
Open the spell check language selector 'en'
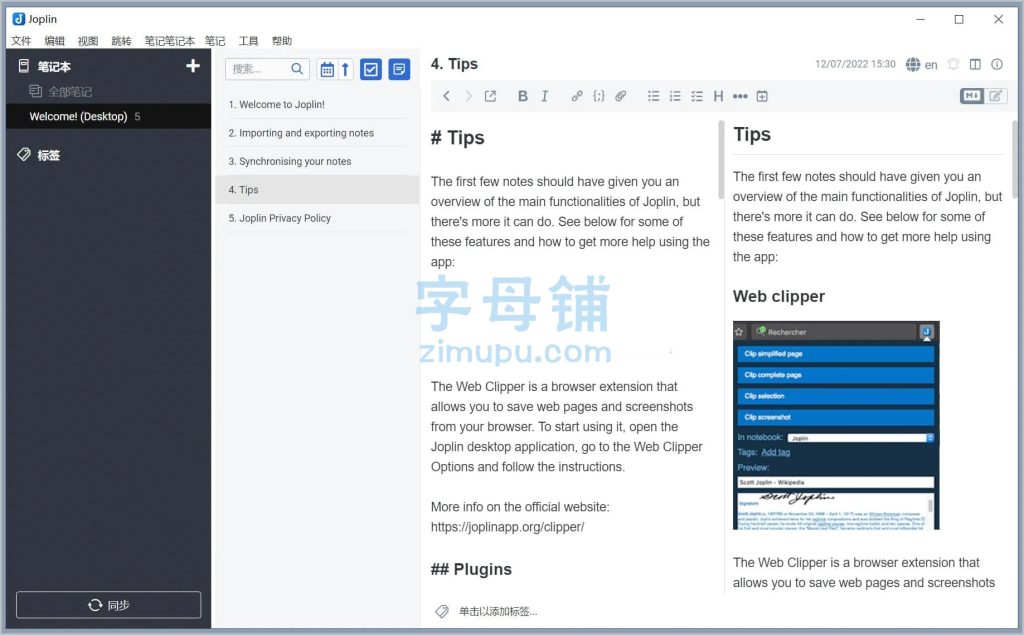[x=921, y=65]
